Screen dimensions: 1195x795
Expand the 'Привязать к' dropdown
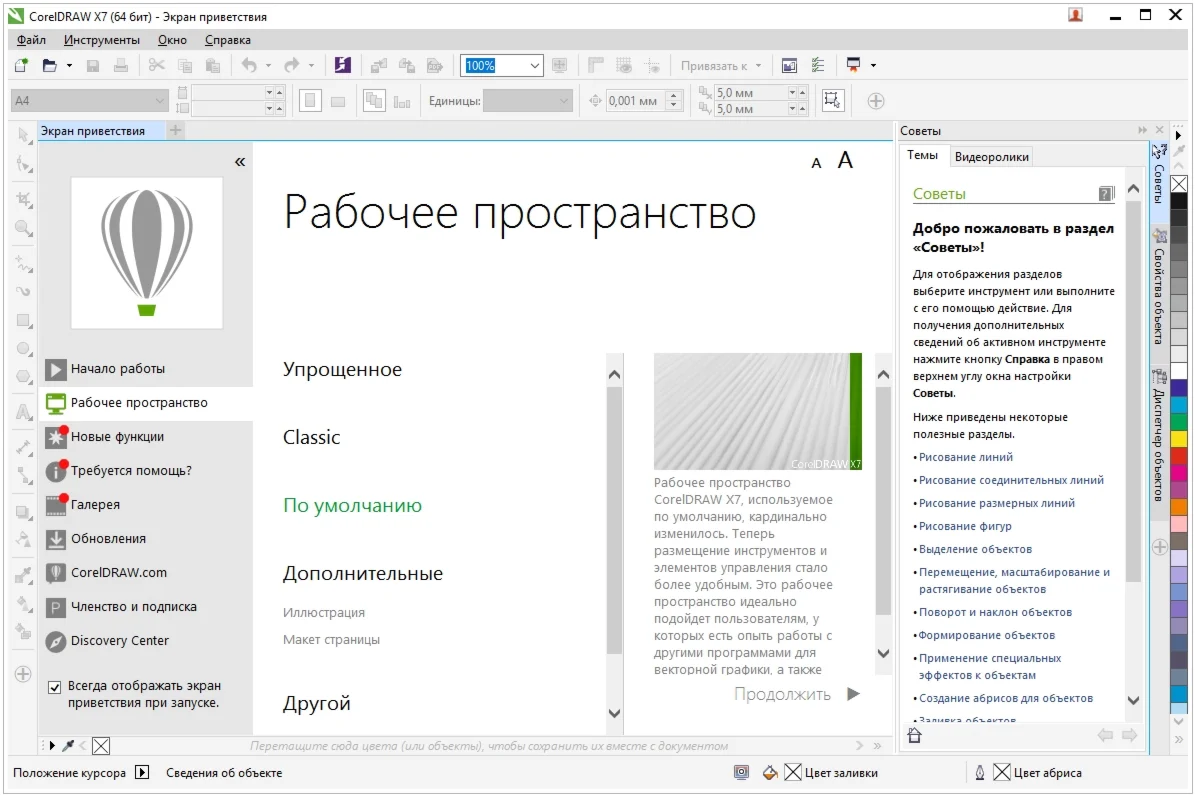[756, 64]
